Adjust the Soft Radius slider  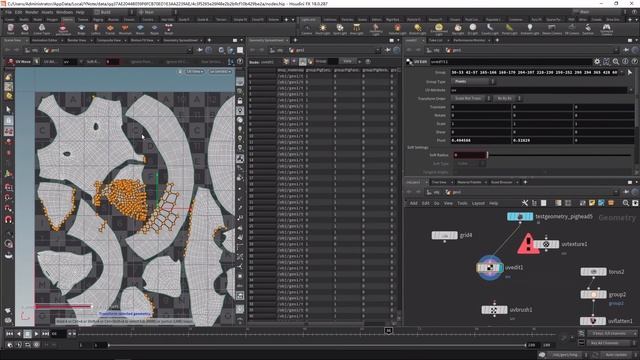559,155
